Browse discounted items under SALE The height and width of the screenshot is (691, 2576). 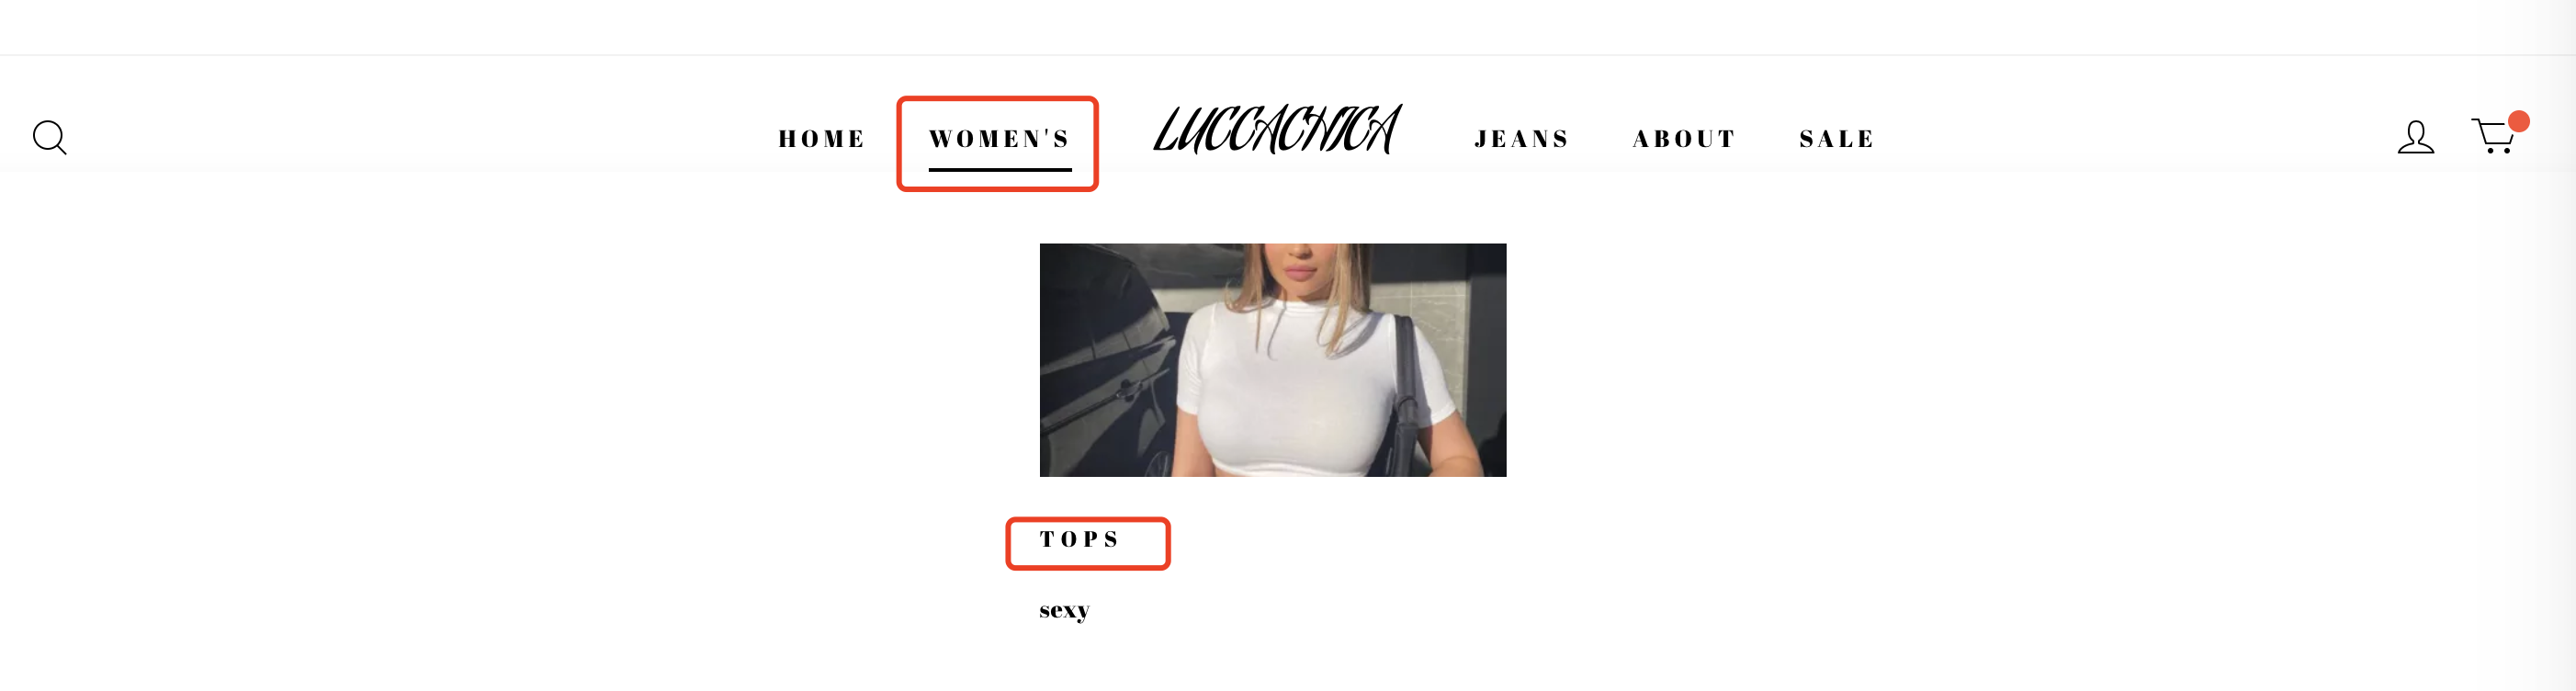click(x=1837, y=139)
